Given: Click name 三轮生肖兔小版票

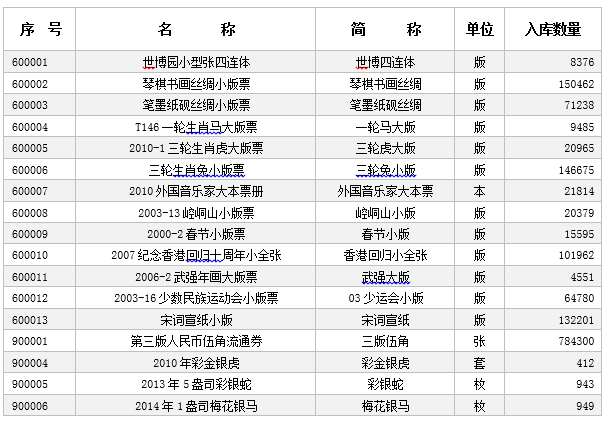Looking at the screenshot, I should (196, 170).
